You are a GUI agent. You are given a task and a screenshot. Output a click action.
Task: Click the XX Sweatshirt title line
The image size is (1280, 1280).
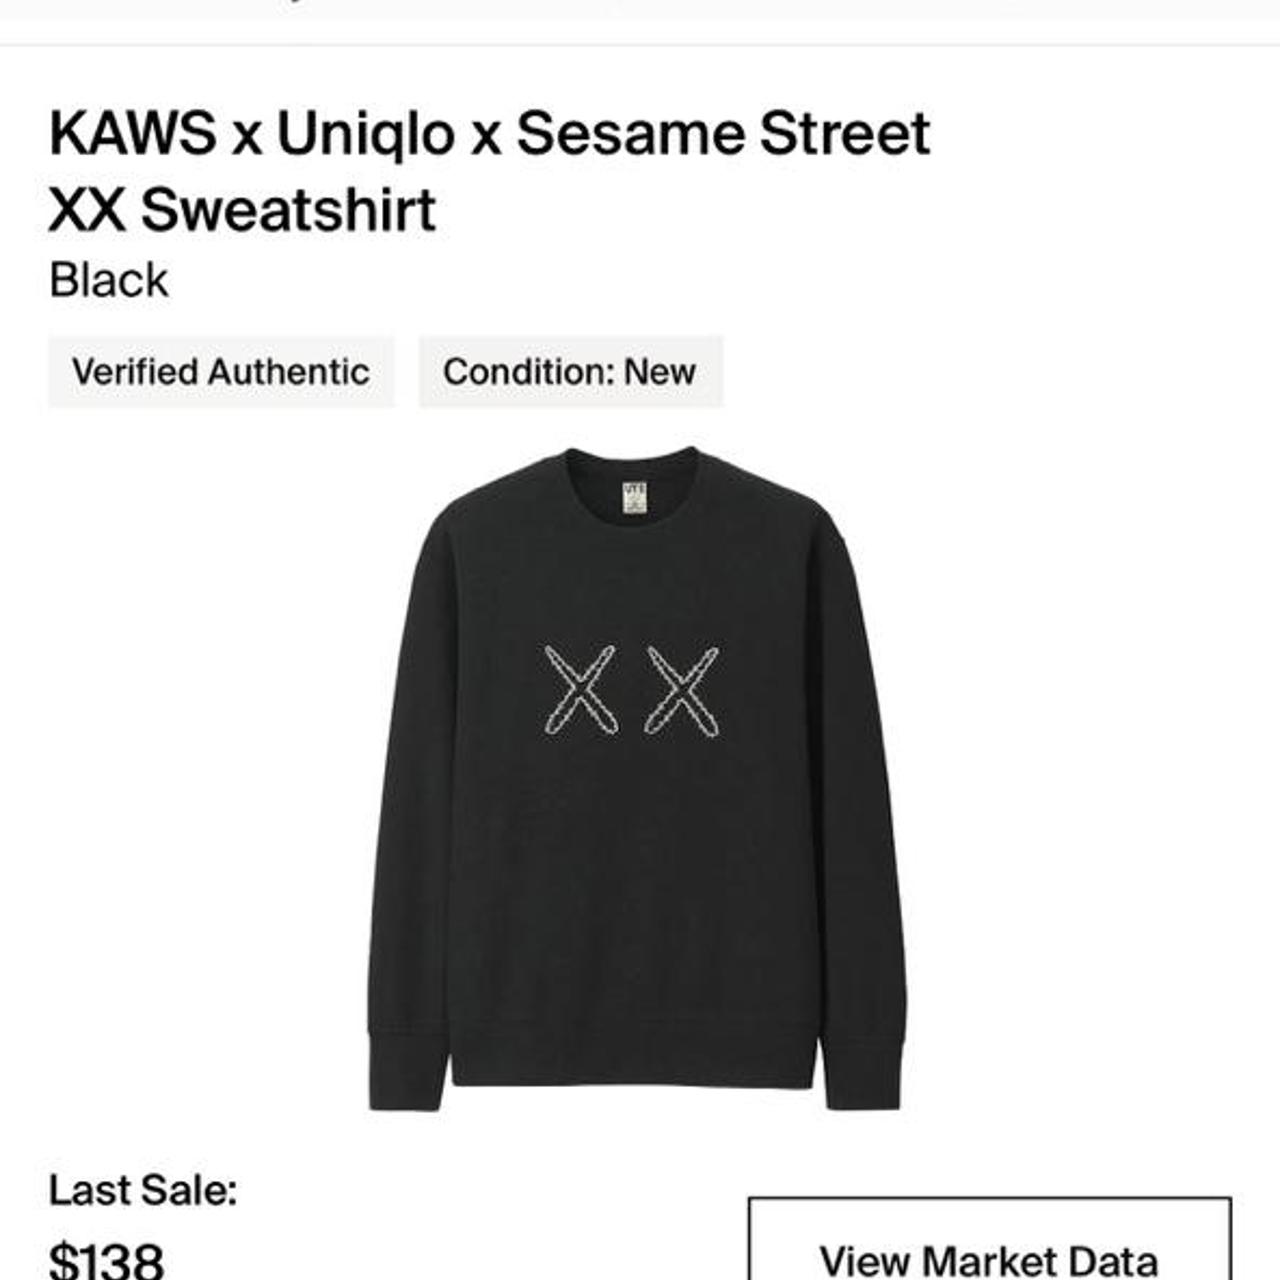(x=243, y=209)
